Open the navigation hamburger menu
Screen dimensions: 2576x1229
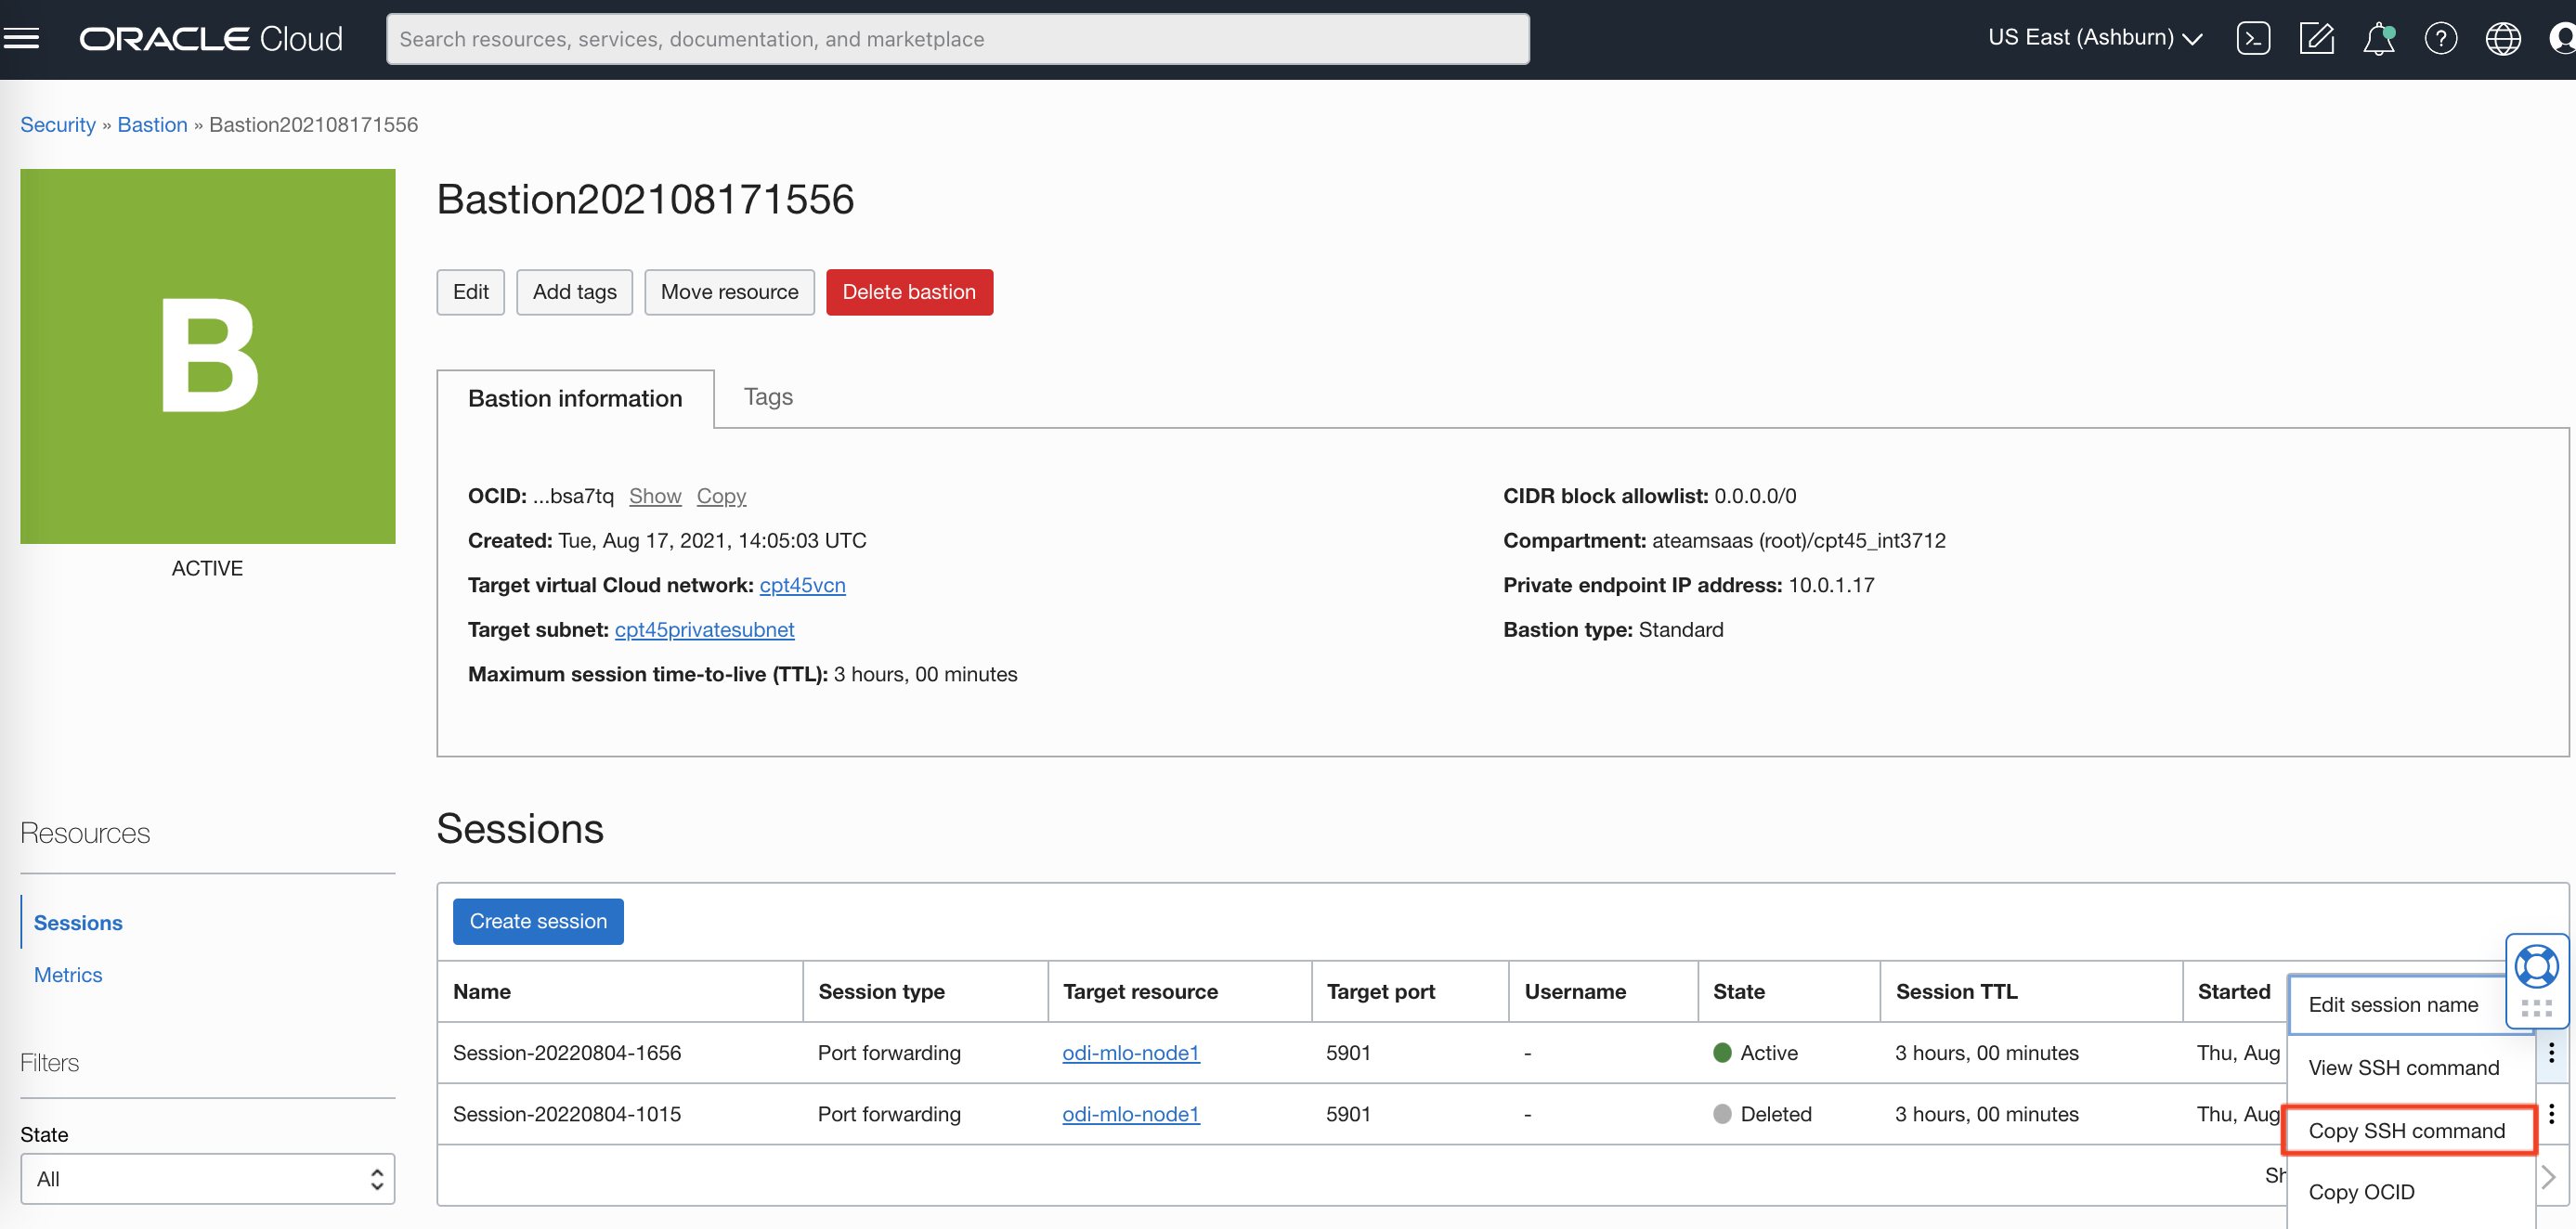coord(21,37)
